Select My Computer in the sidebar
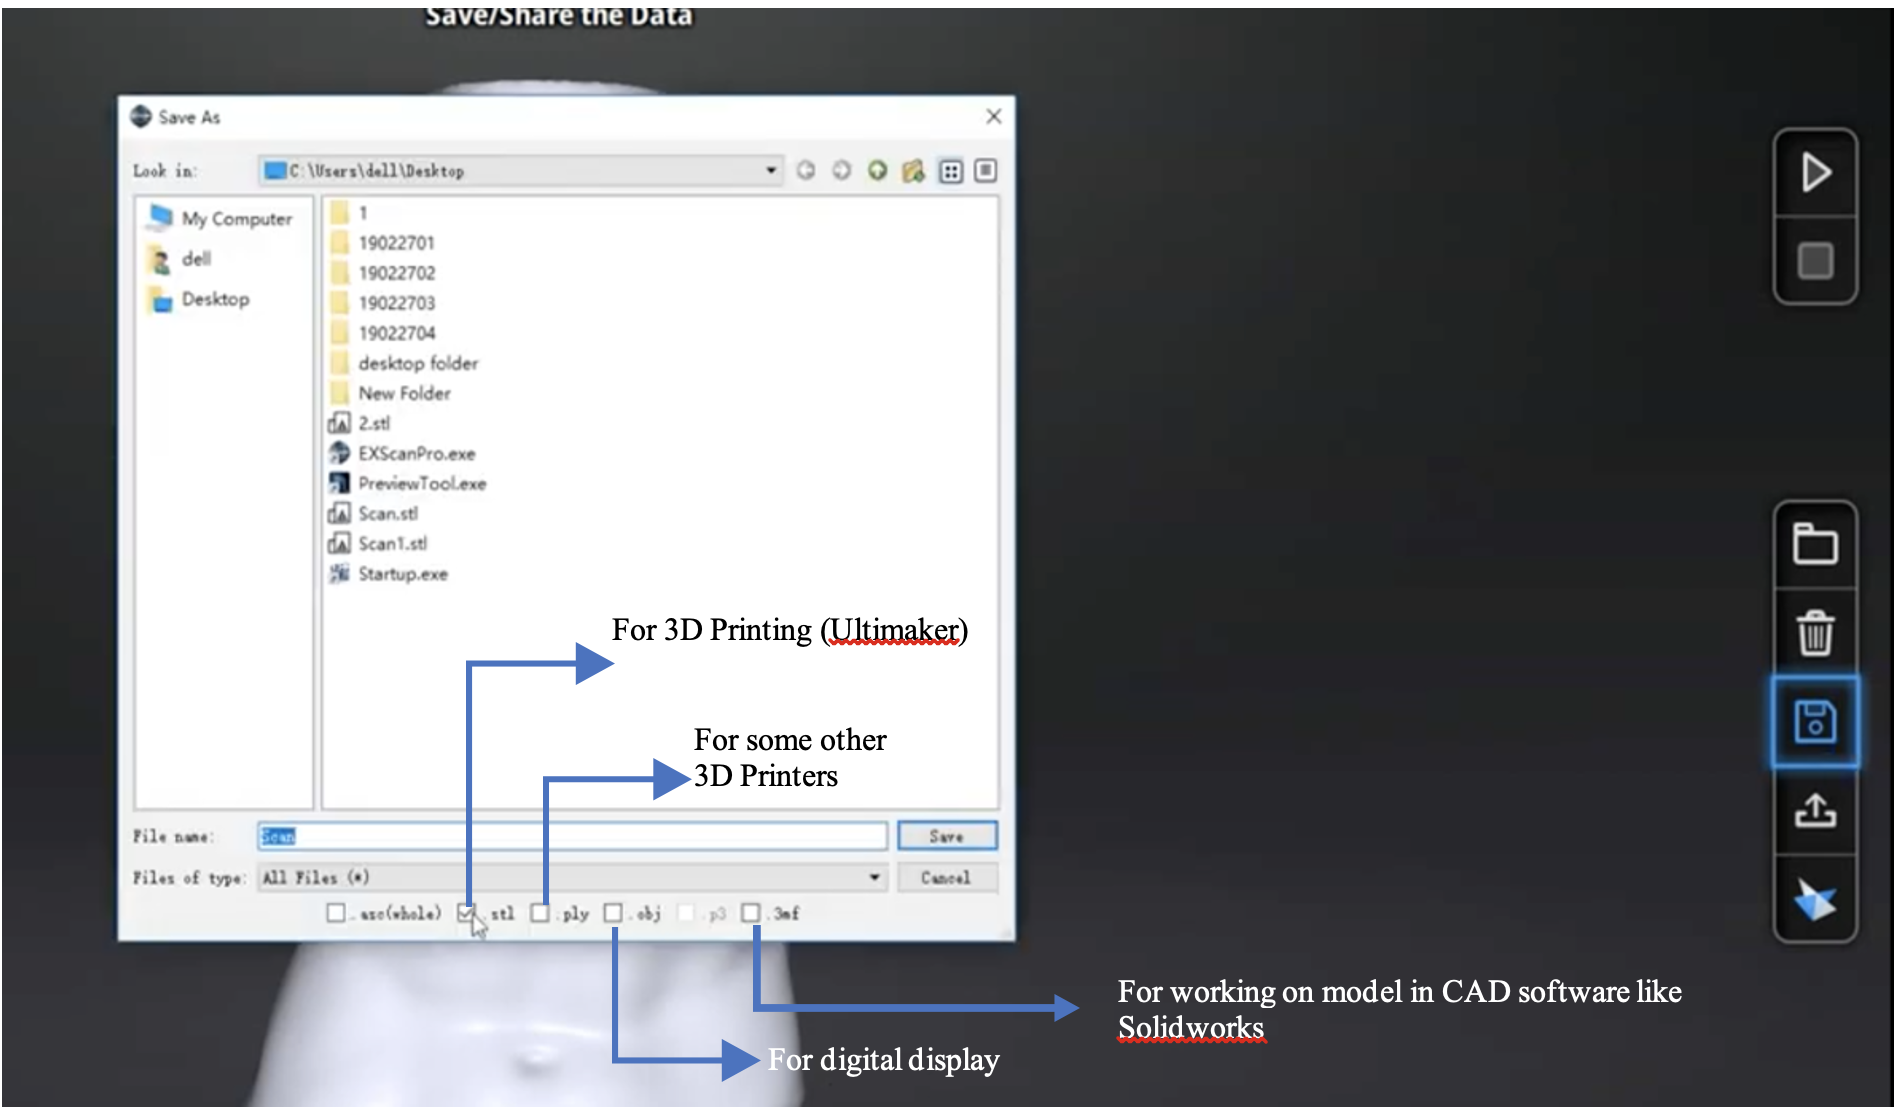This screenshot has height=1110, width=1894. click(x=236, y=218)
